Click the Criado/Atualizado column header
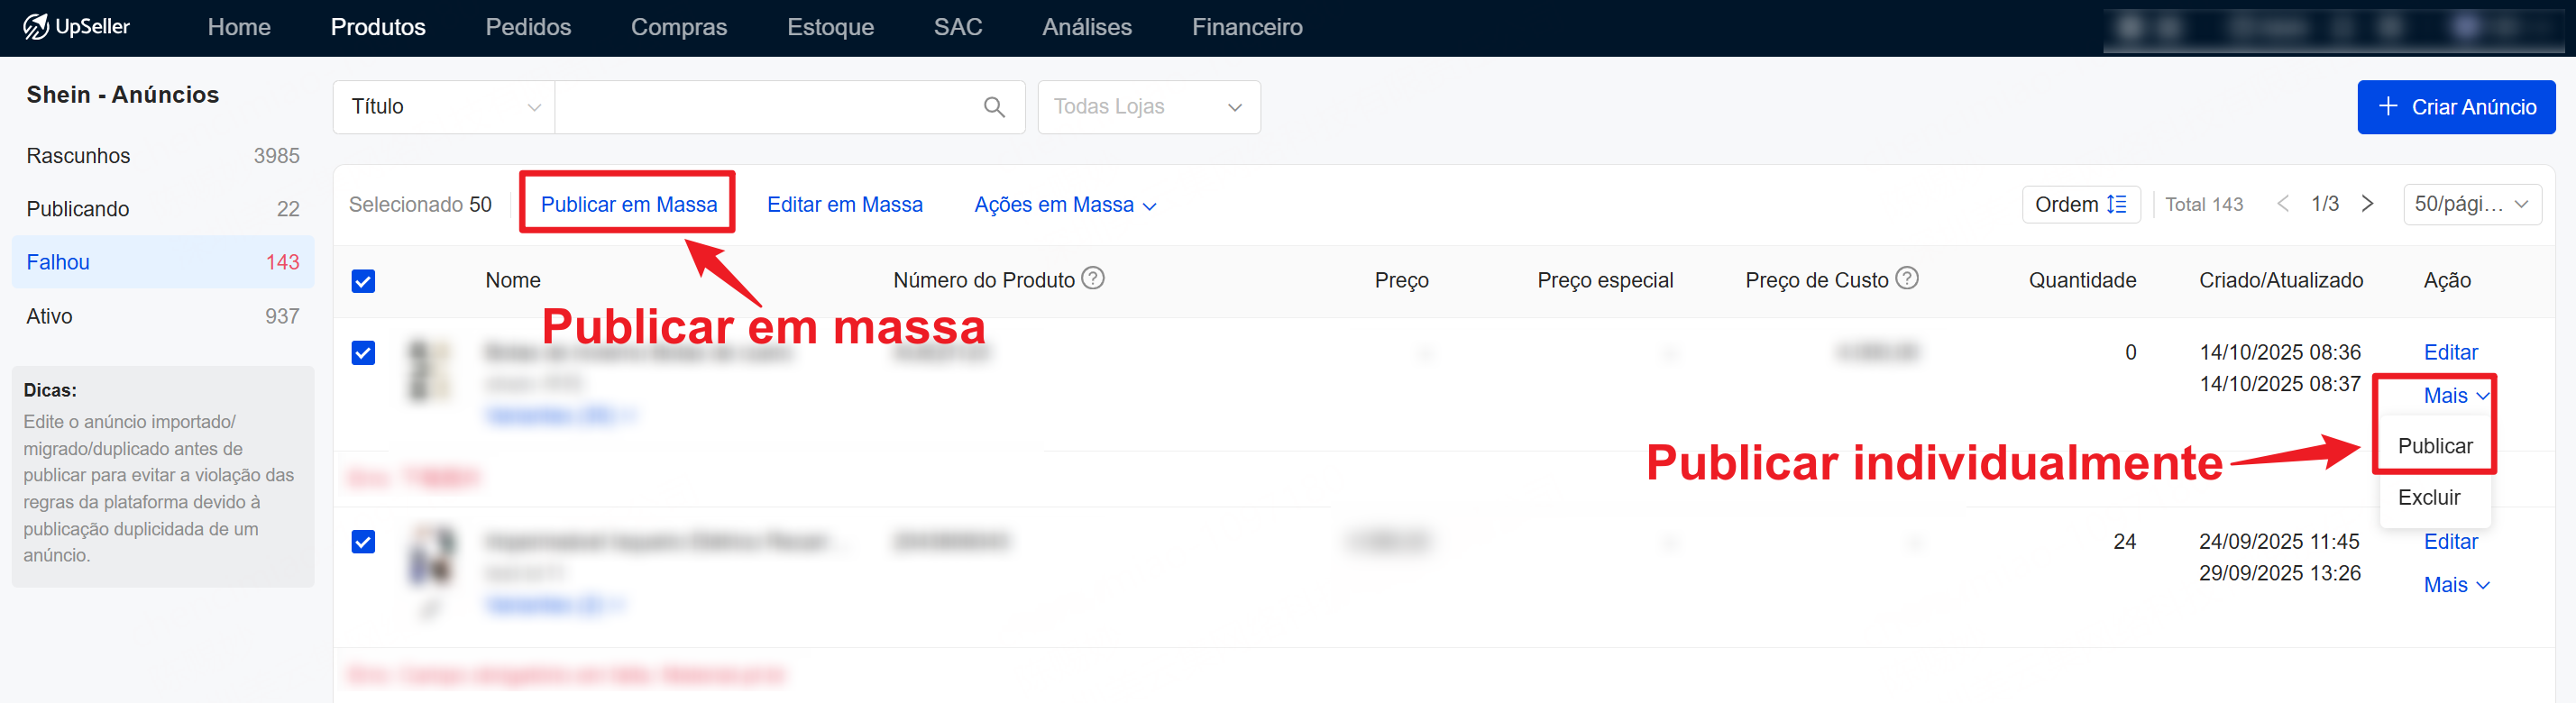This screenshot has width=2576, height=703. [2281, 281]
